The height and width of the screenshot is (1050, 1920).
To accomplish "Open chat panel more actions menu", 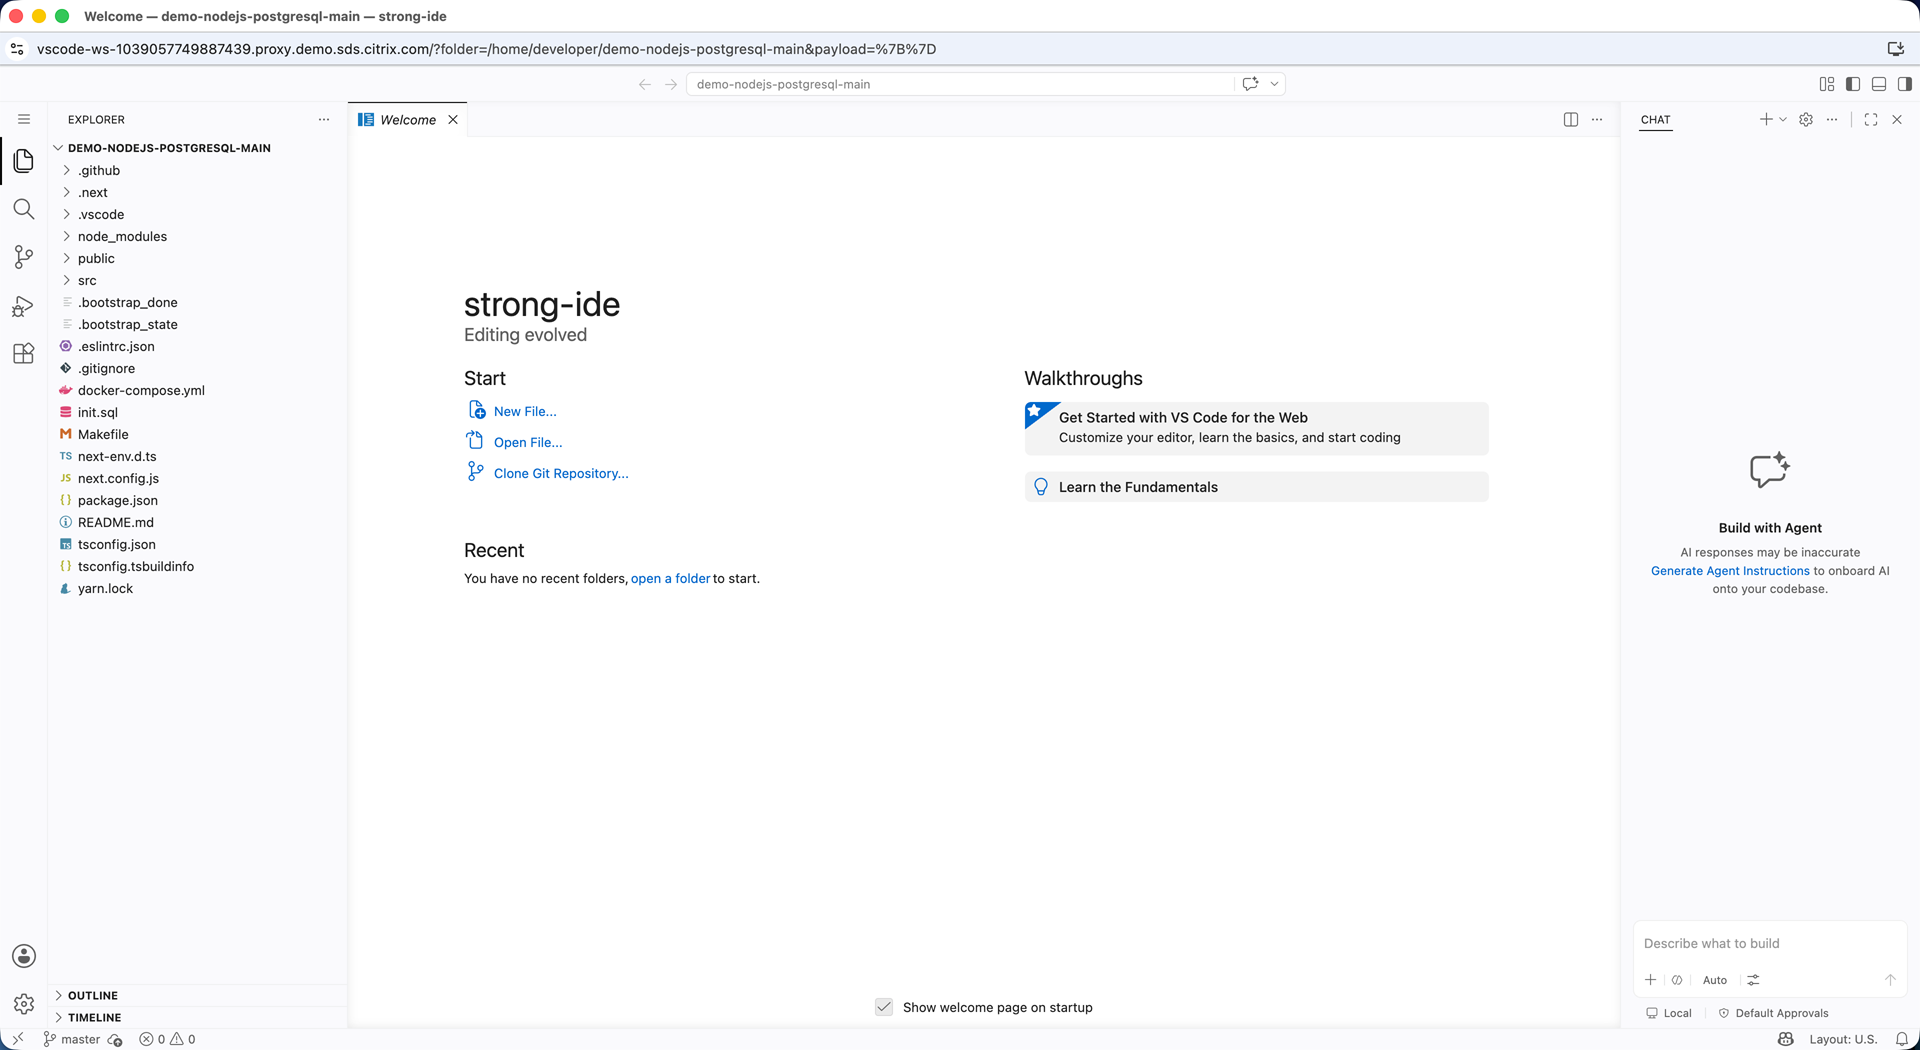I will (1832, 119).
